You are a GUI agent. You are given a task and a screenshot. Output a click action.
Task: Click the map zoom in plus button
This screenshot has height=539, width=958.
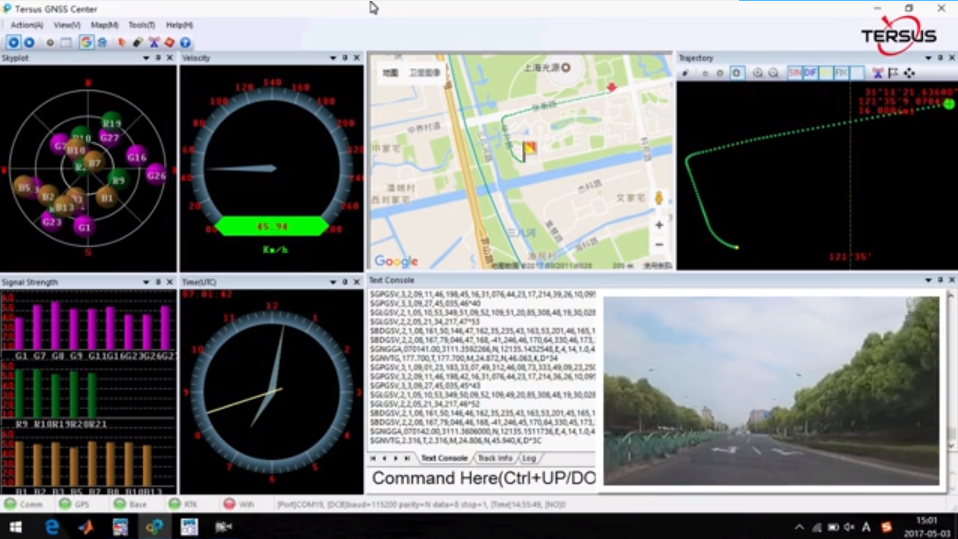(659, 225)
